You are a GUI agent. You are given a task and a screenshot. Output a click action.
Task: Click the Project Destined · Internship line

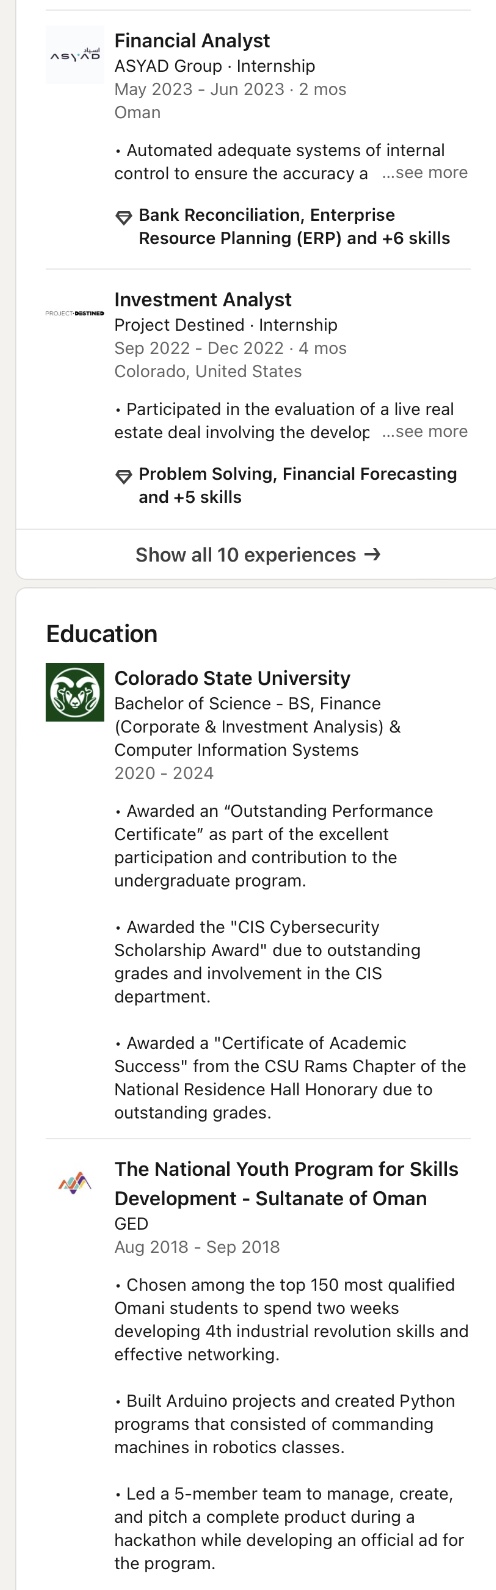point(226,325)
